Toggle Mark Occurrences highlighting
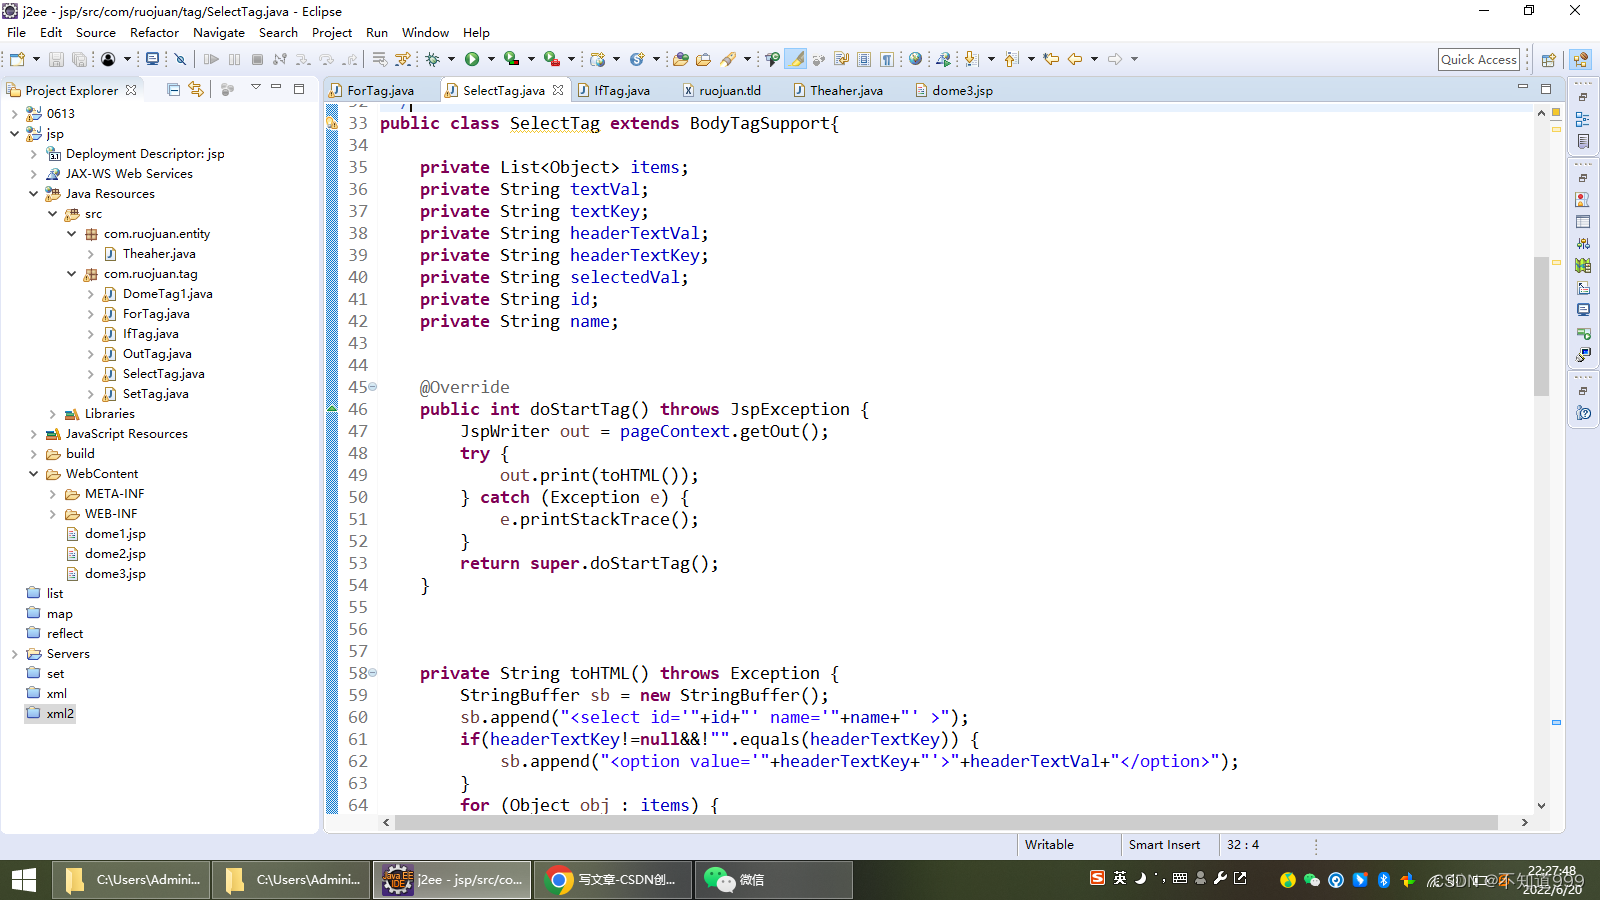The image size is (1600, 900). pyautogui.click(x=796, y=59)
